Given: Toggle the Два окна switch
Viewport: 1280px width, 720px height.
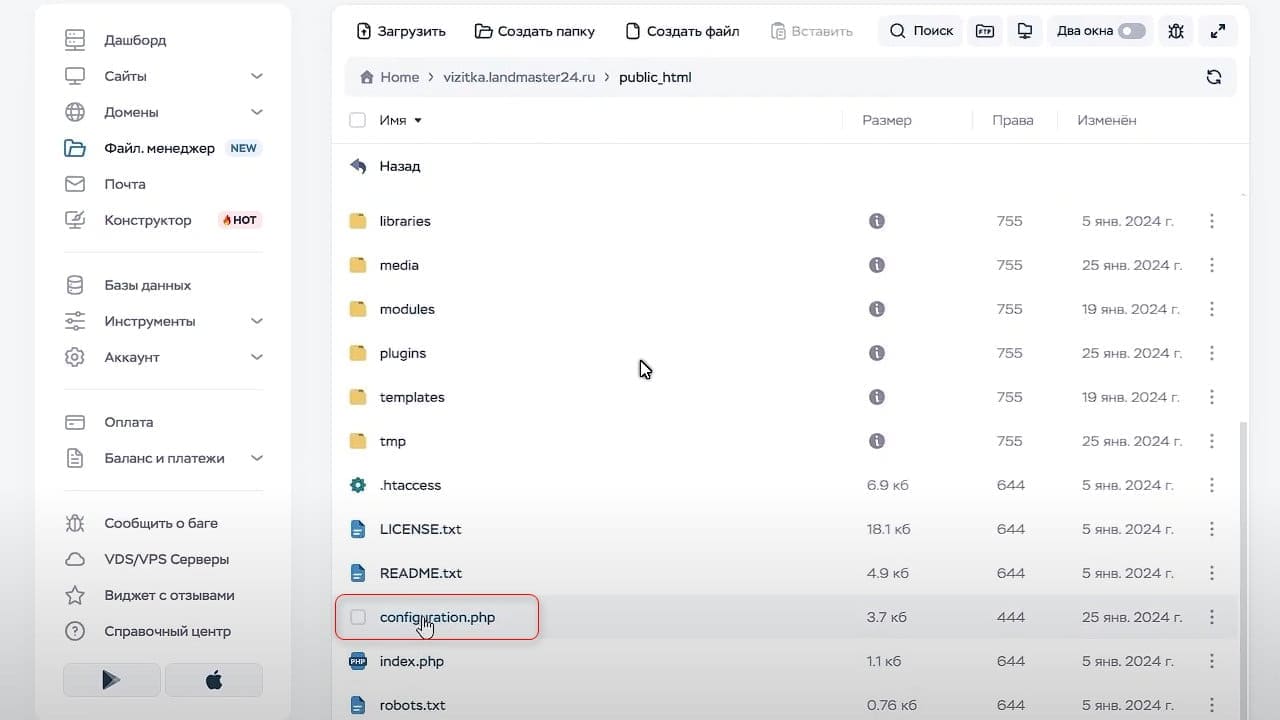Looking at the screenshot, I should (1132, 31).
